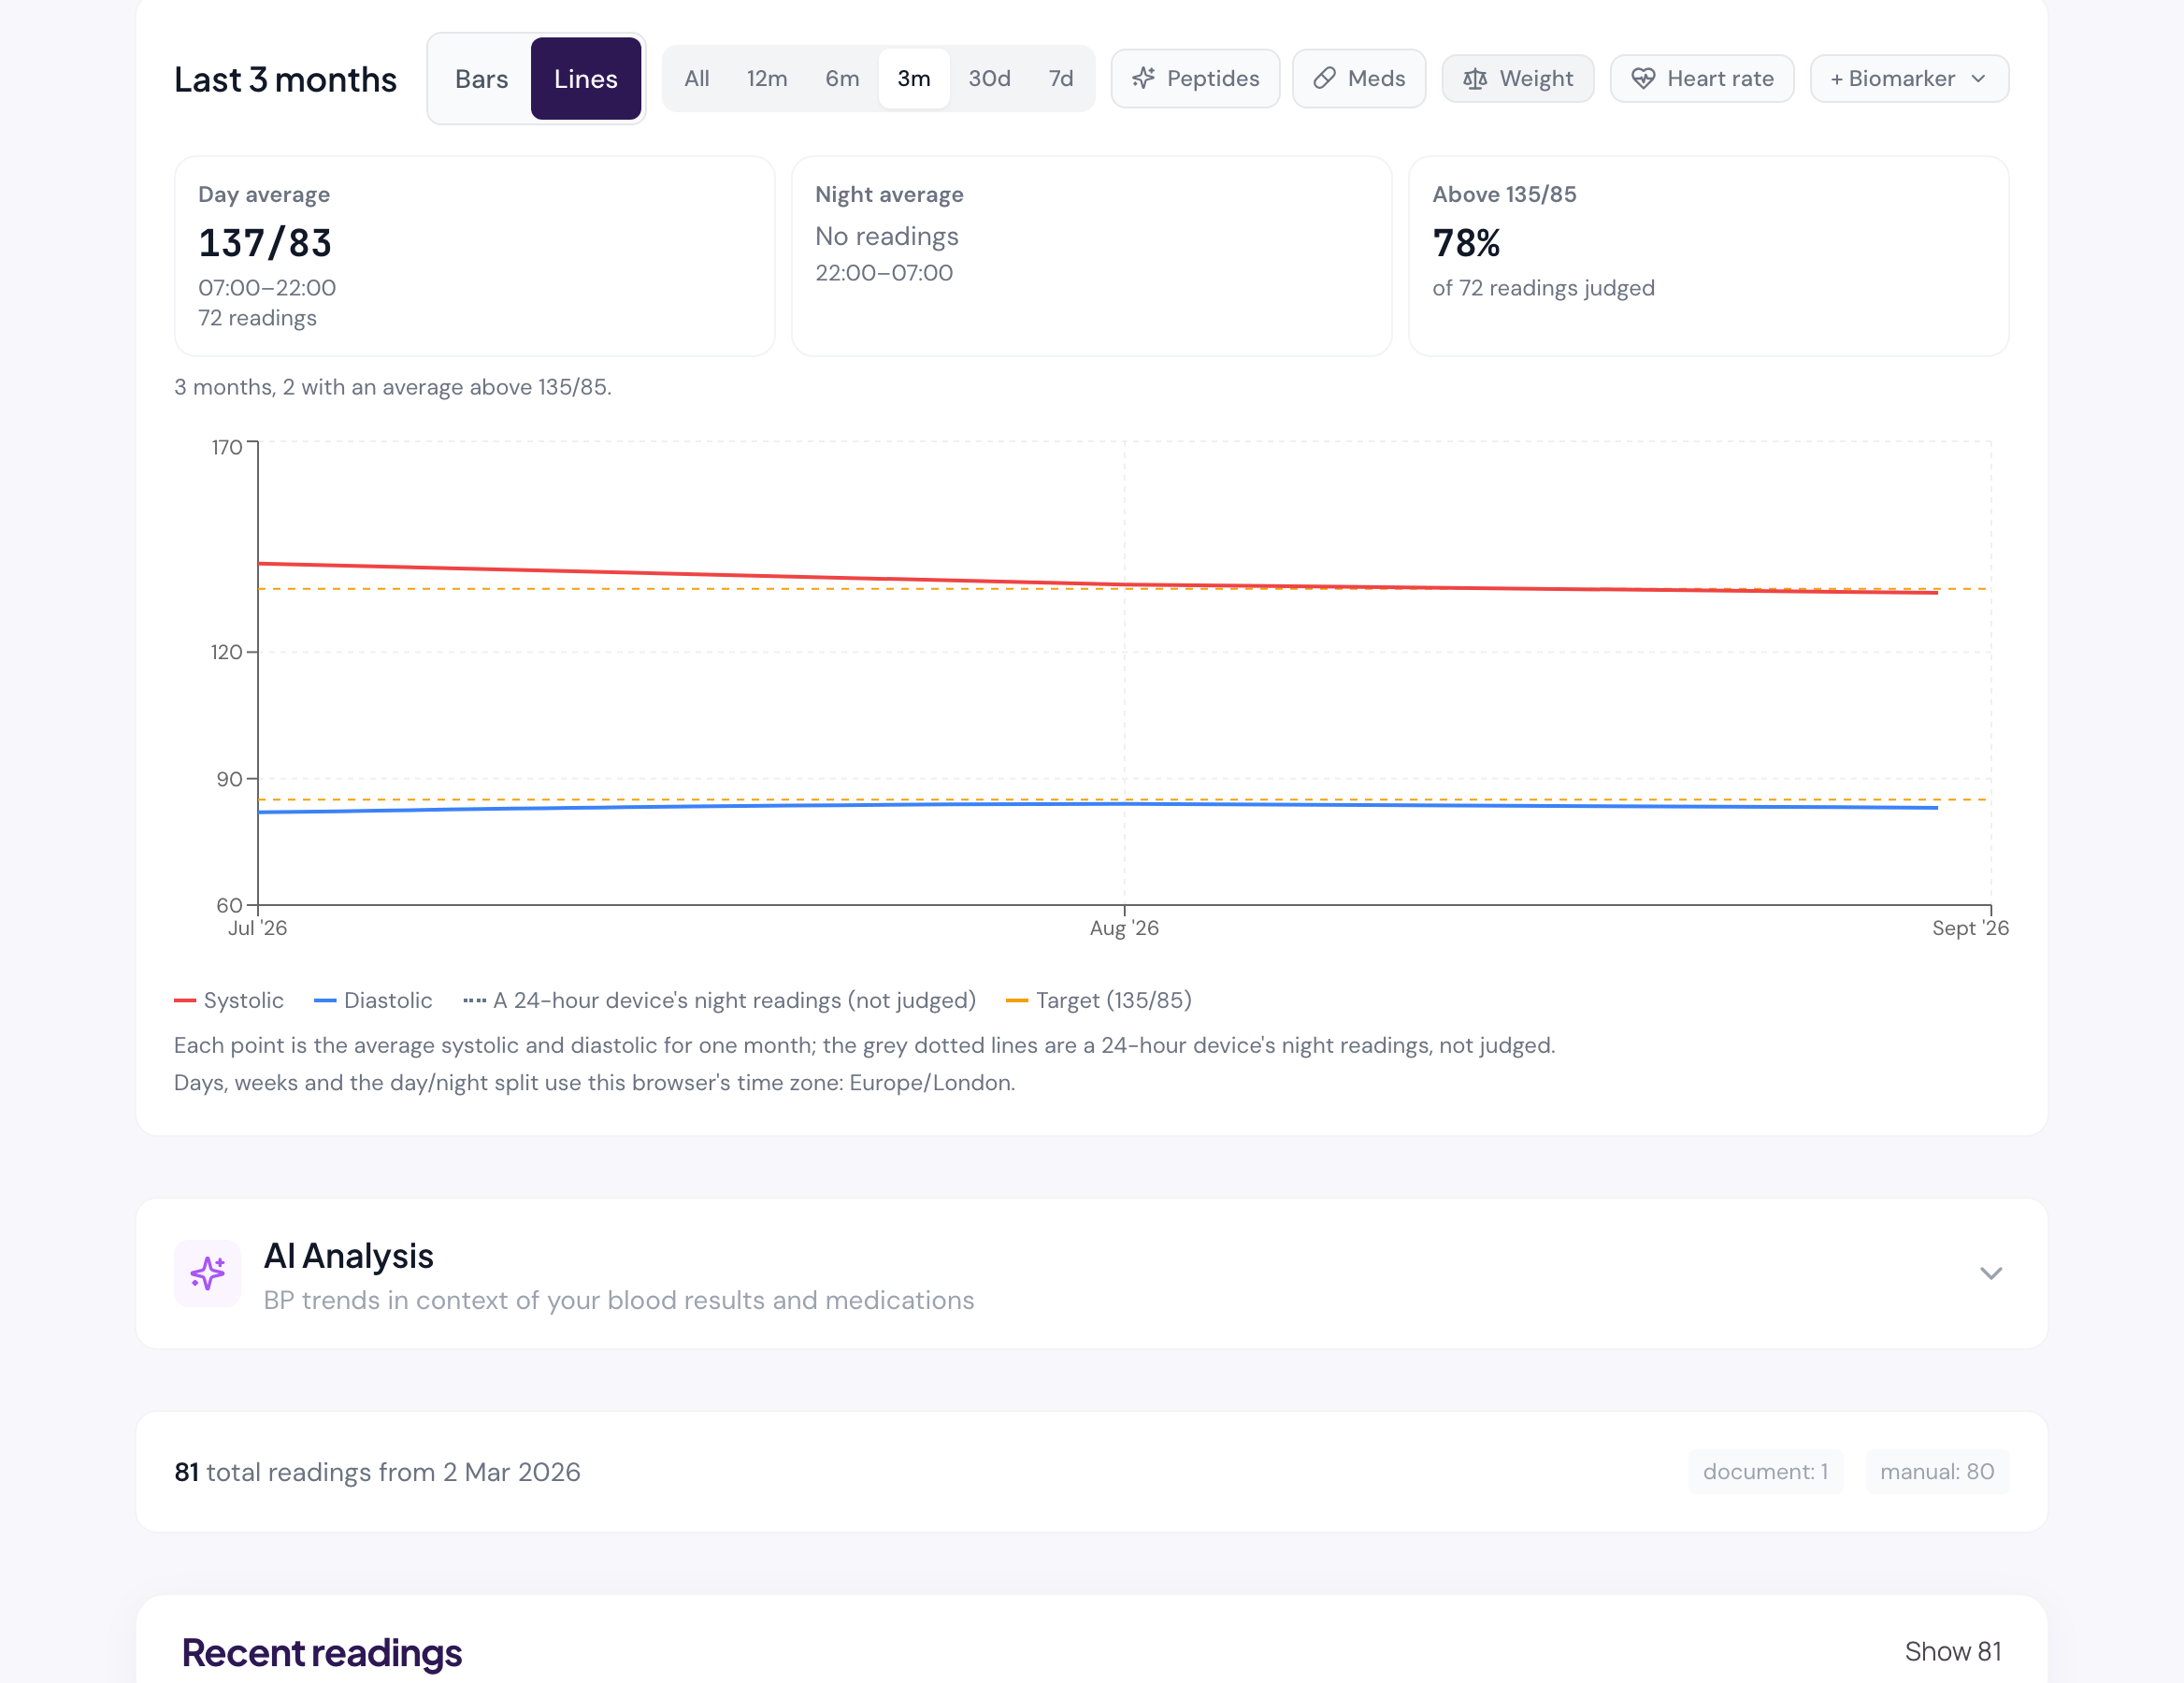The height and width of the screenshot is (1683, 2184).
Task: Click the Recent readings heading
Action: point(322,1653)
